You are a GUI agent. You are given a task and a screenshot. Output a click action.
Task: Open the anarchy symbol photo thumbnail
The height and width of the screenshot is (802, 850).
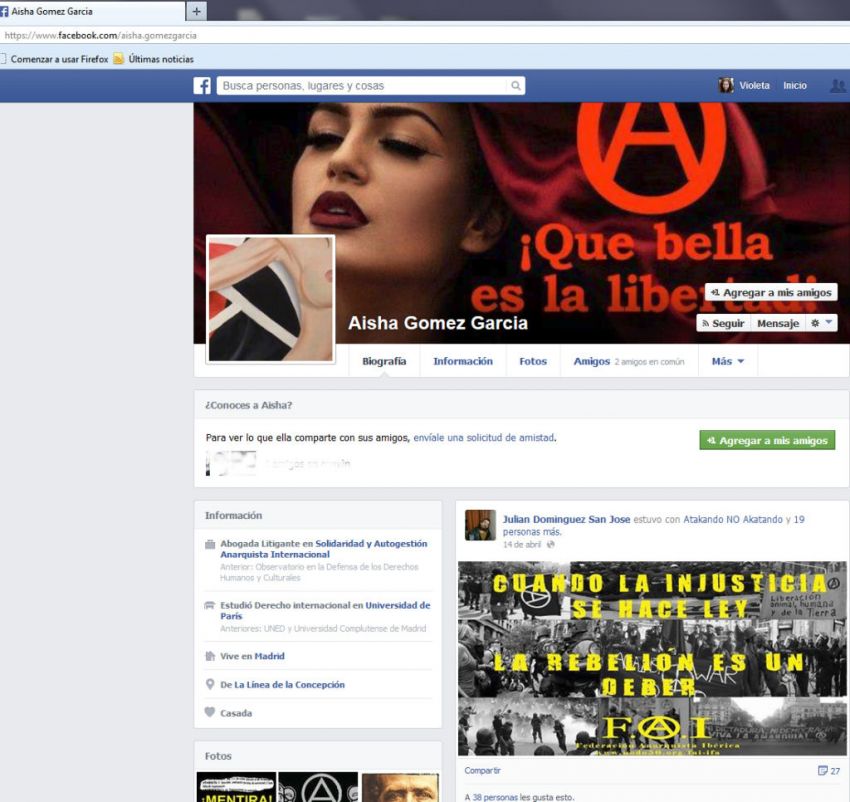(x=318, y=787)
